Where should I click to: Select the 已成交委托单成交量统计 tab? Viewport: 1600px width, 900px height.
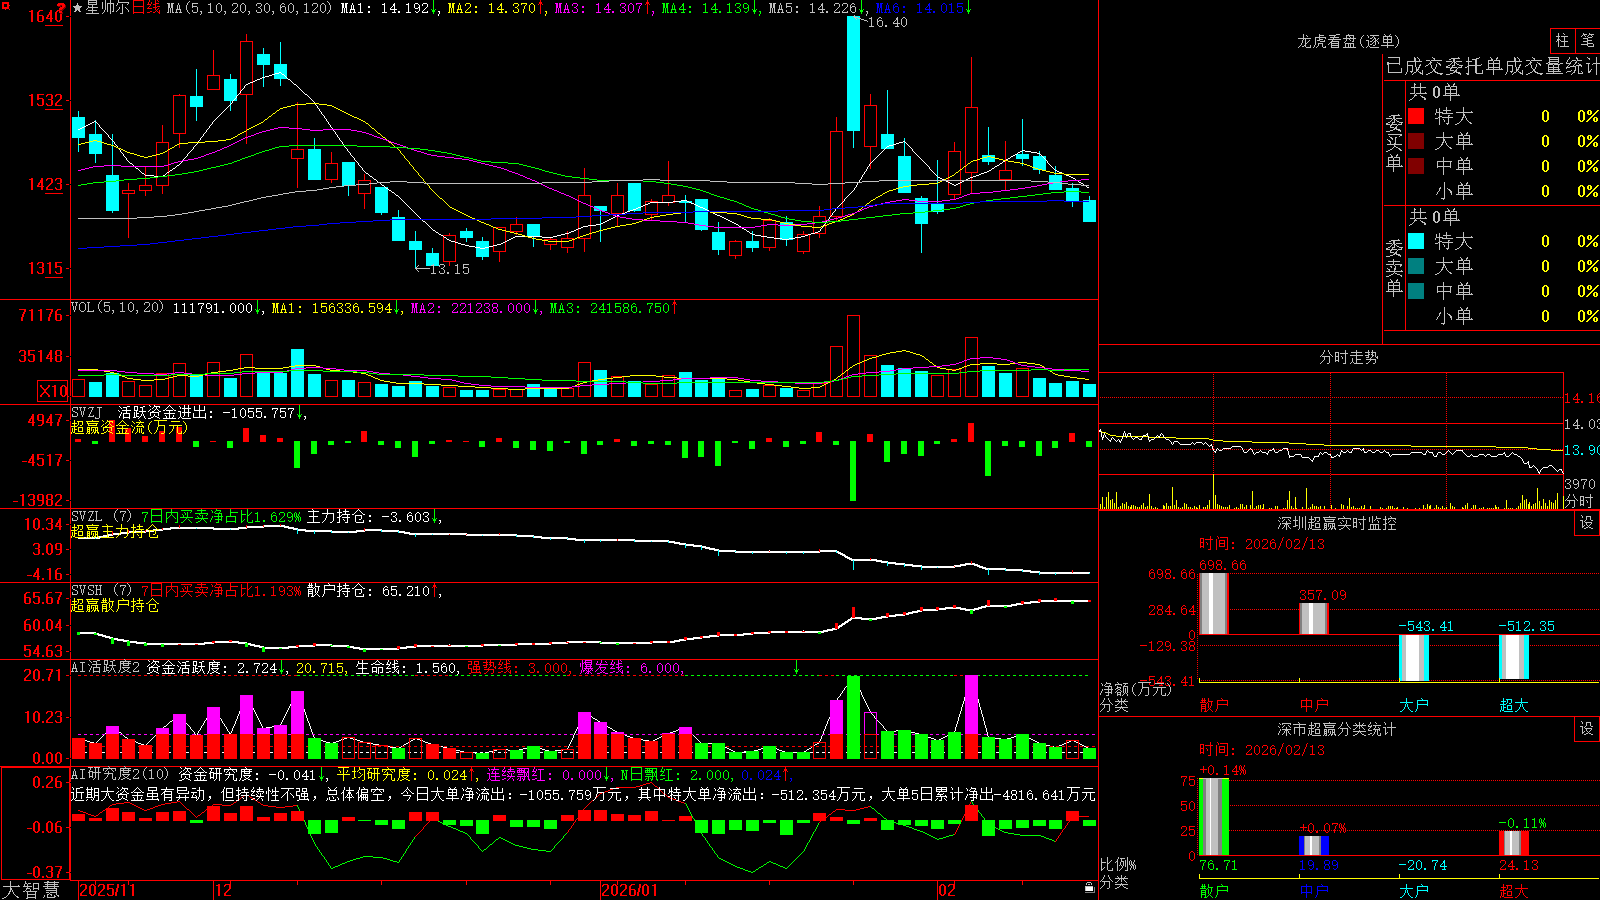[x=1492, y=67]
